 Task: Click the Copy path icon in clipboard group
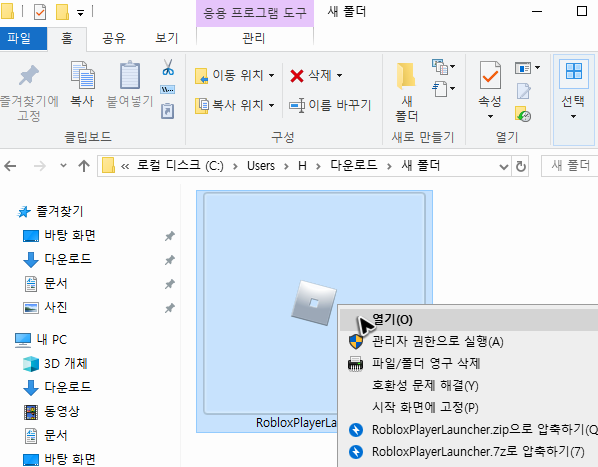coord(168,90)
